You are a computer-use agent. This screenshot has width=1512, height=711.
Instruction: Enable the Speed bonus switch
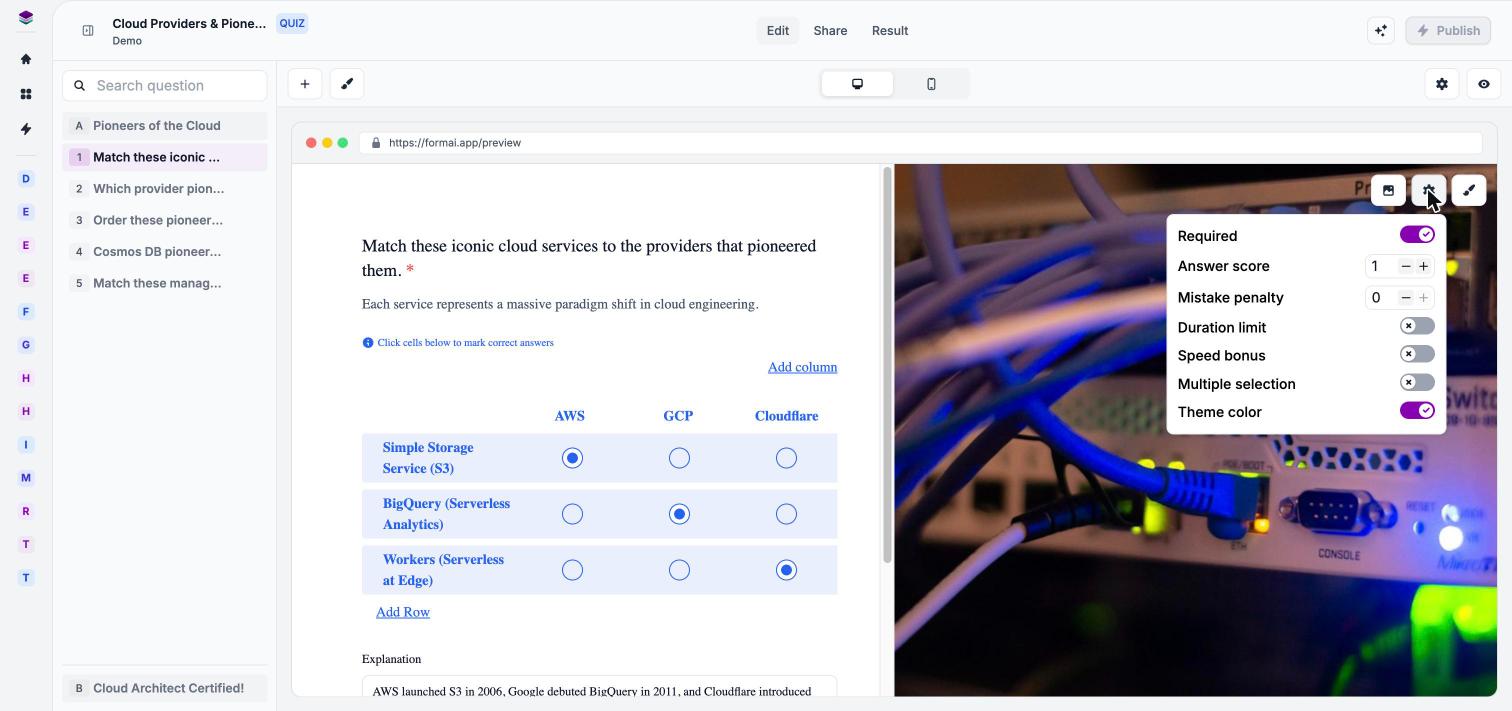tap(1417, 354)
